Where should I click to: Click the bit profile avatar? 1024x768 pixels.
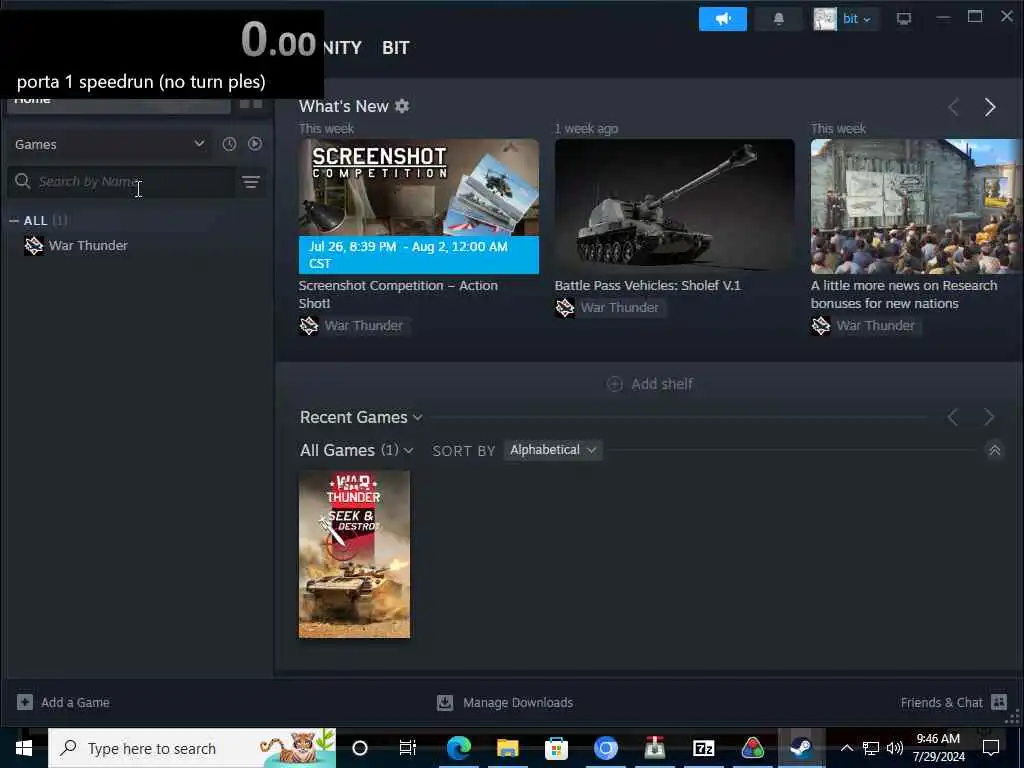point(825,19)
